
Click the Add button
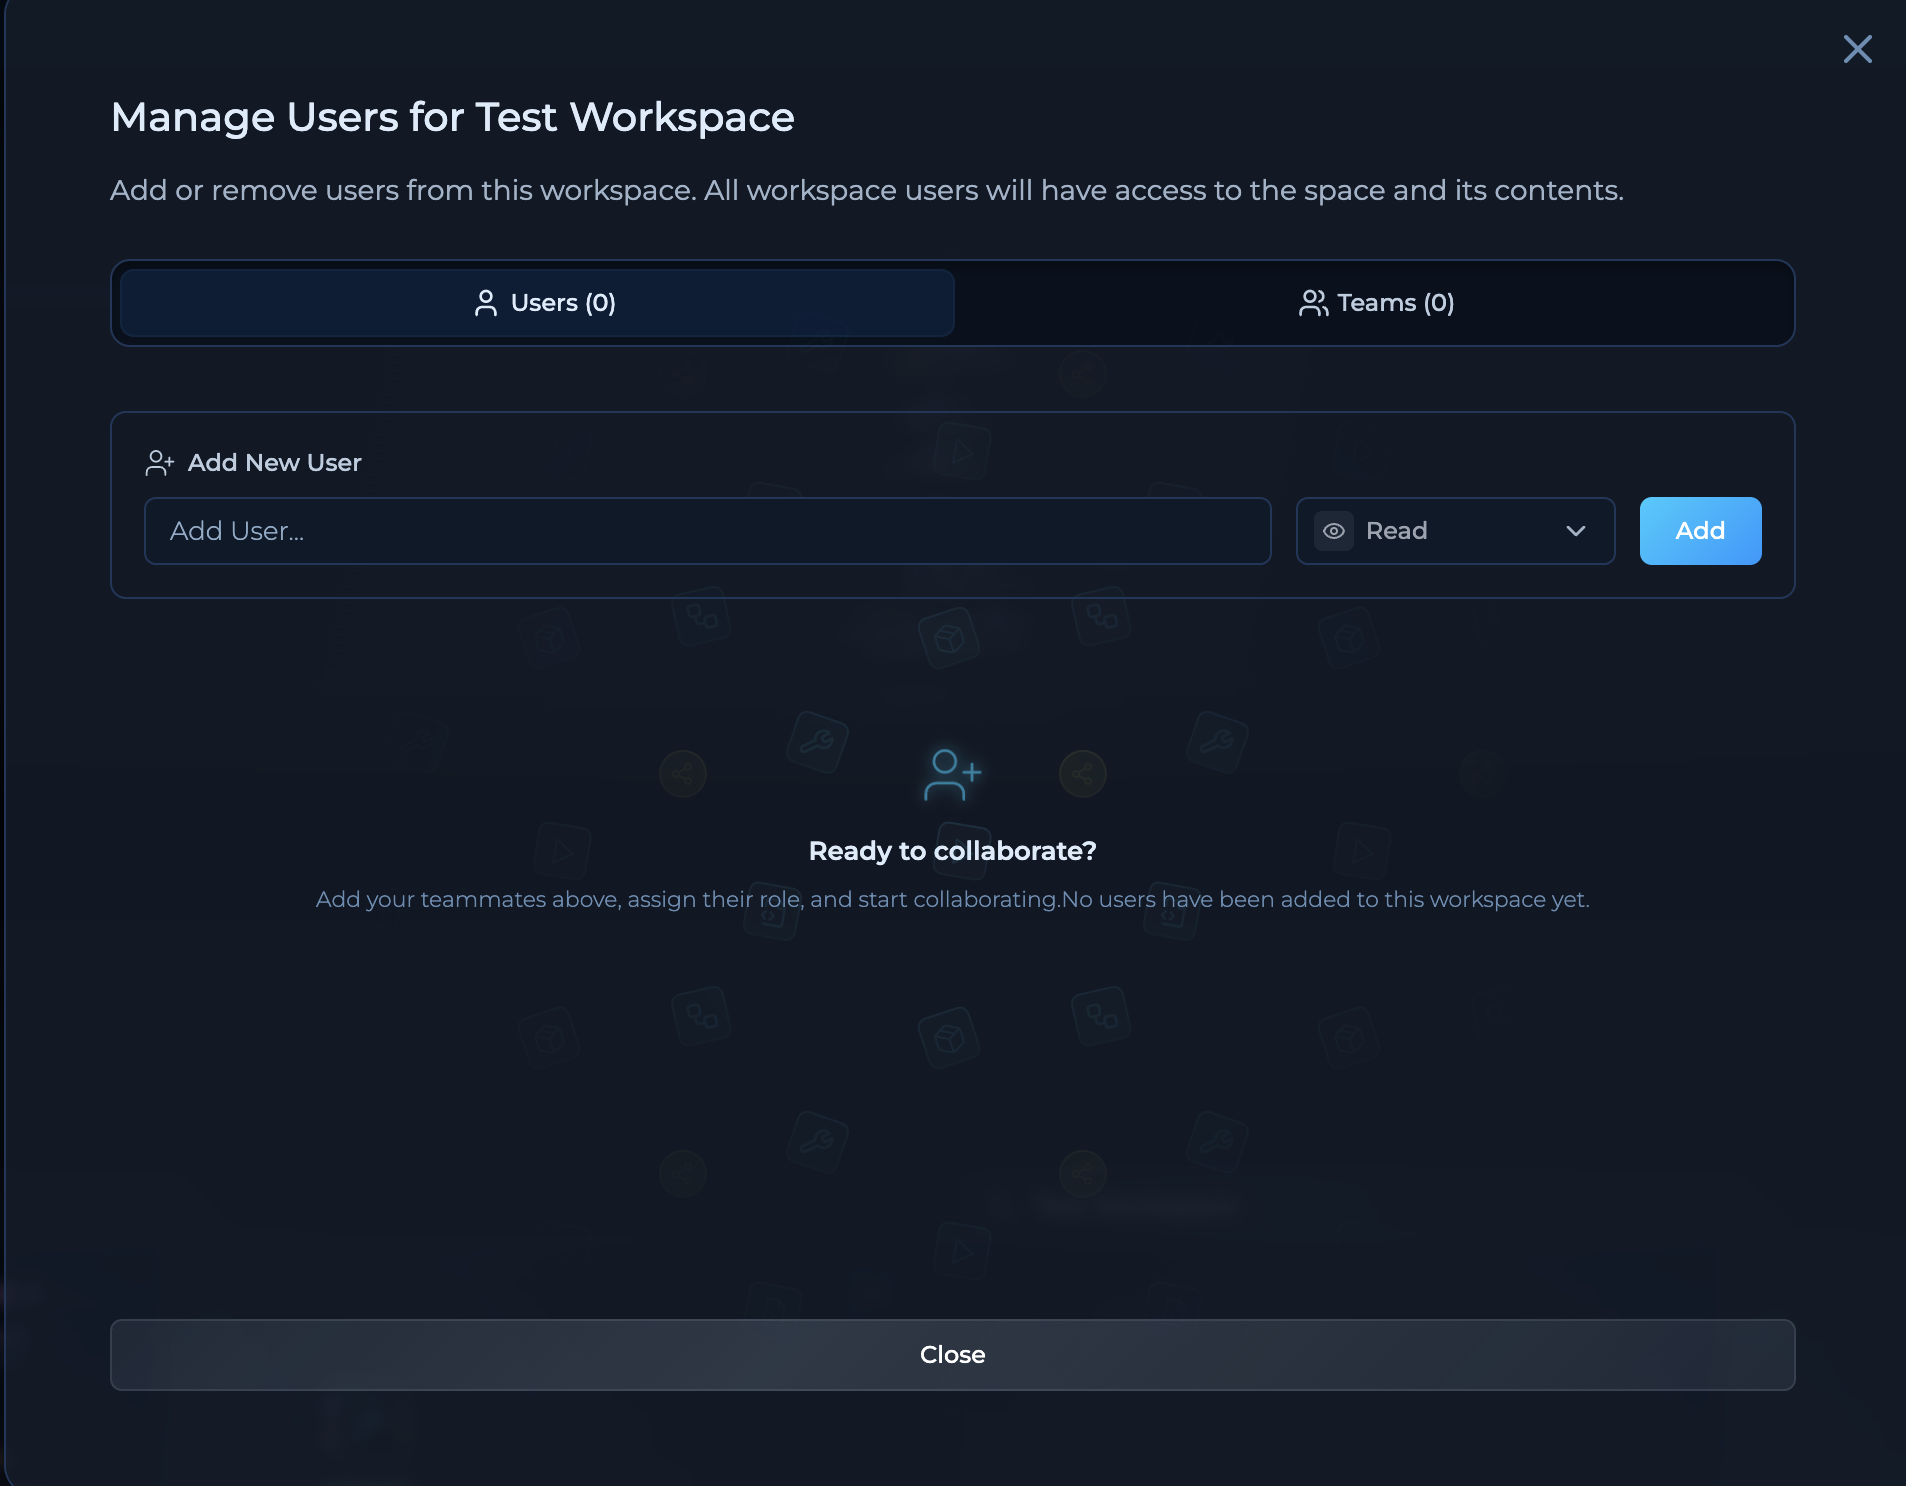(x=1699, y=531)
